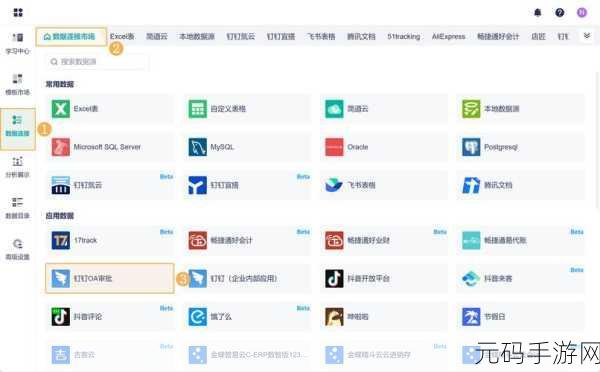Open the 金蝶精斗云云进销存 connector card

[x=384, y=355]
